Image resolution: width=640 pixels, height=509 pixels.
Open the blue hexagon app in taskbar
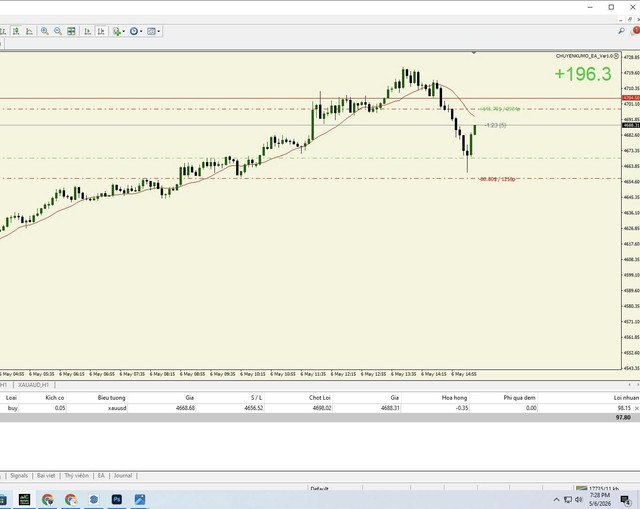94,499
